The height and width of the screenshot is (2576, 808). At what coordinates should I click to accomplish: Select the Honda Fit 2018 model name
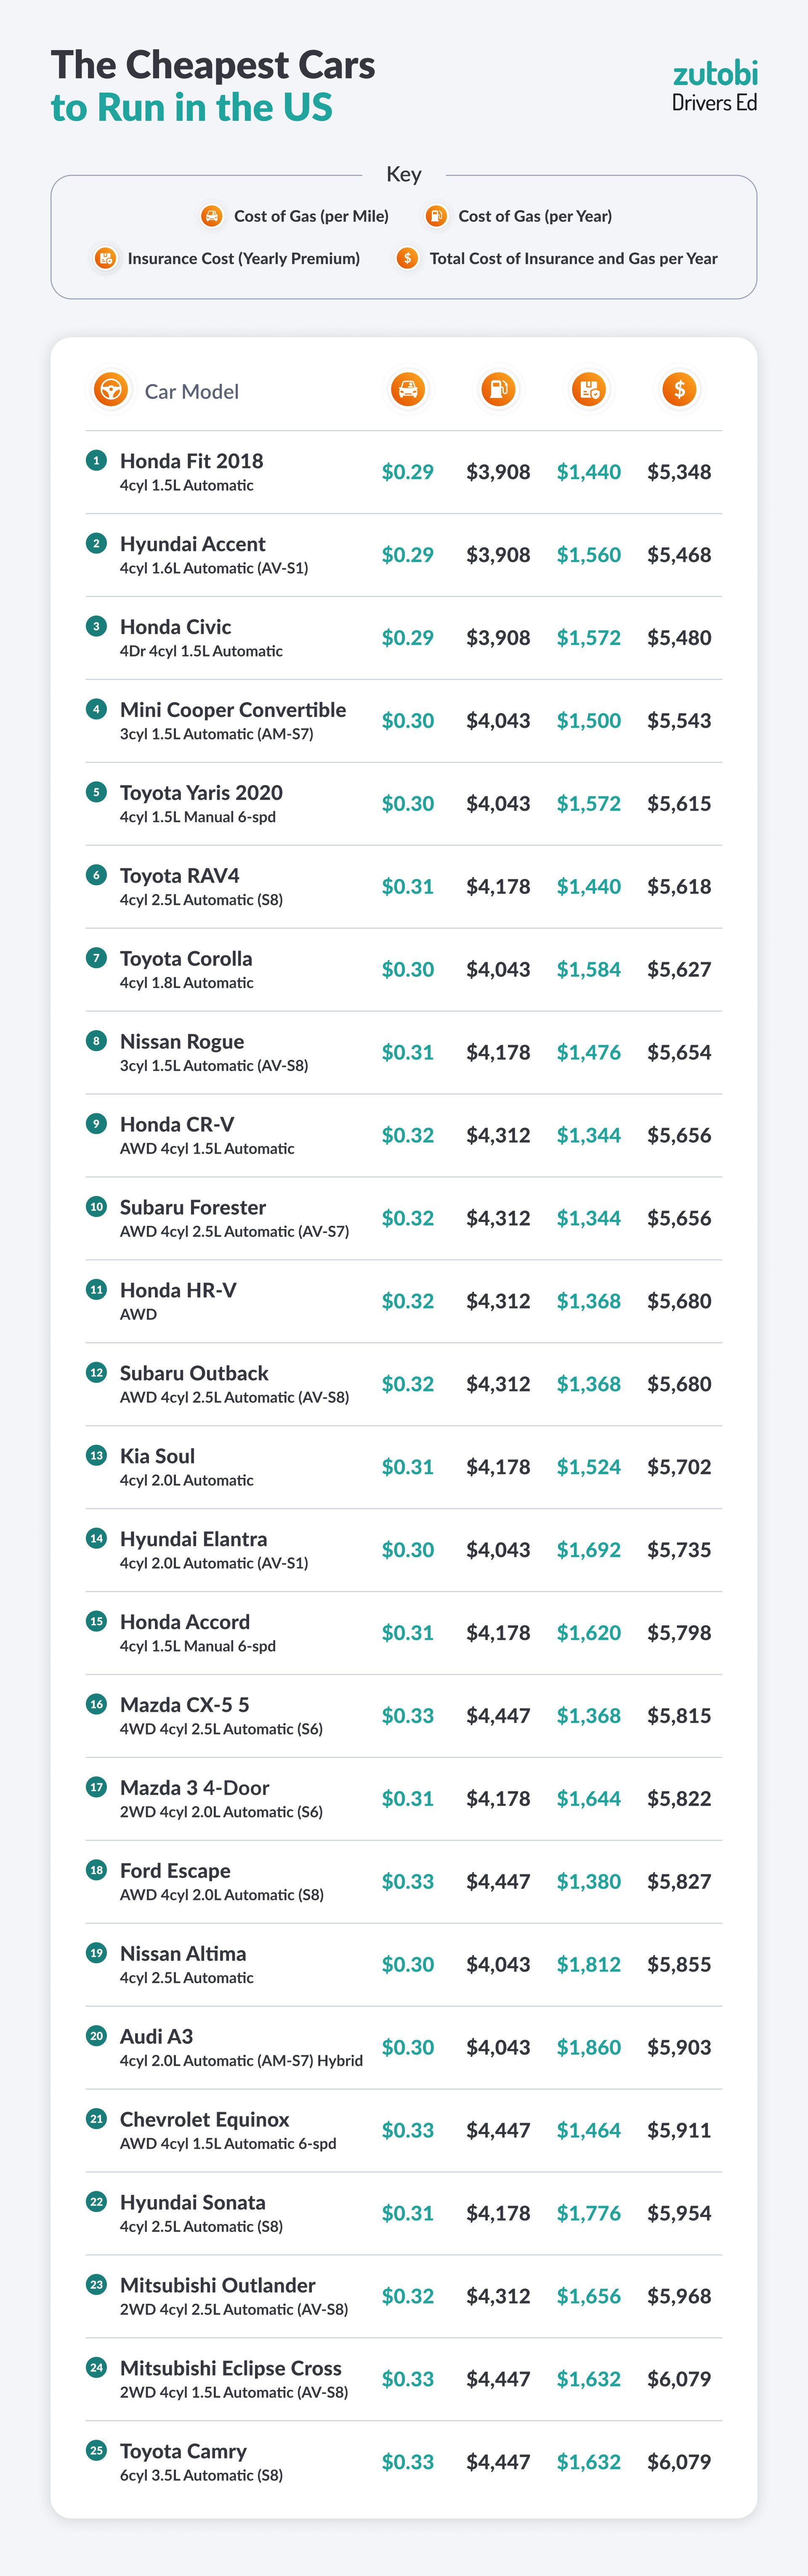click(x=191, y=461)
